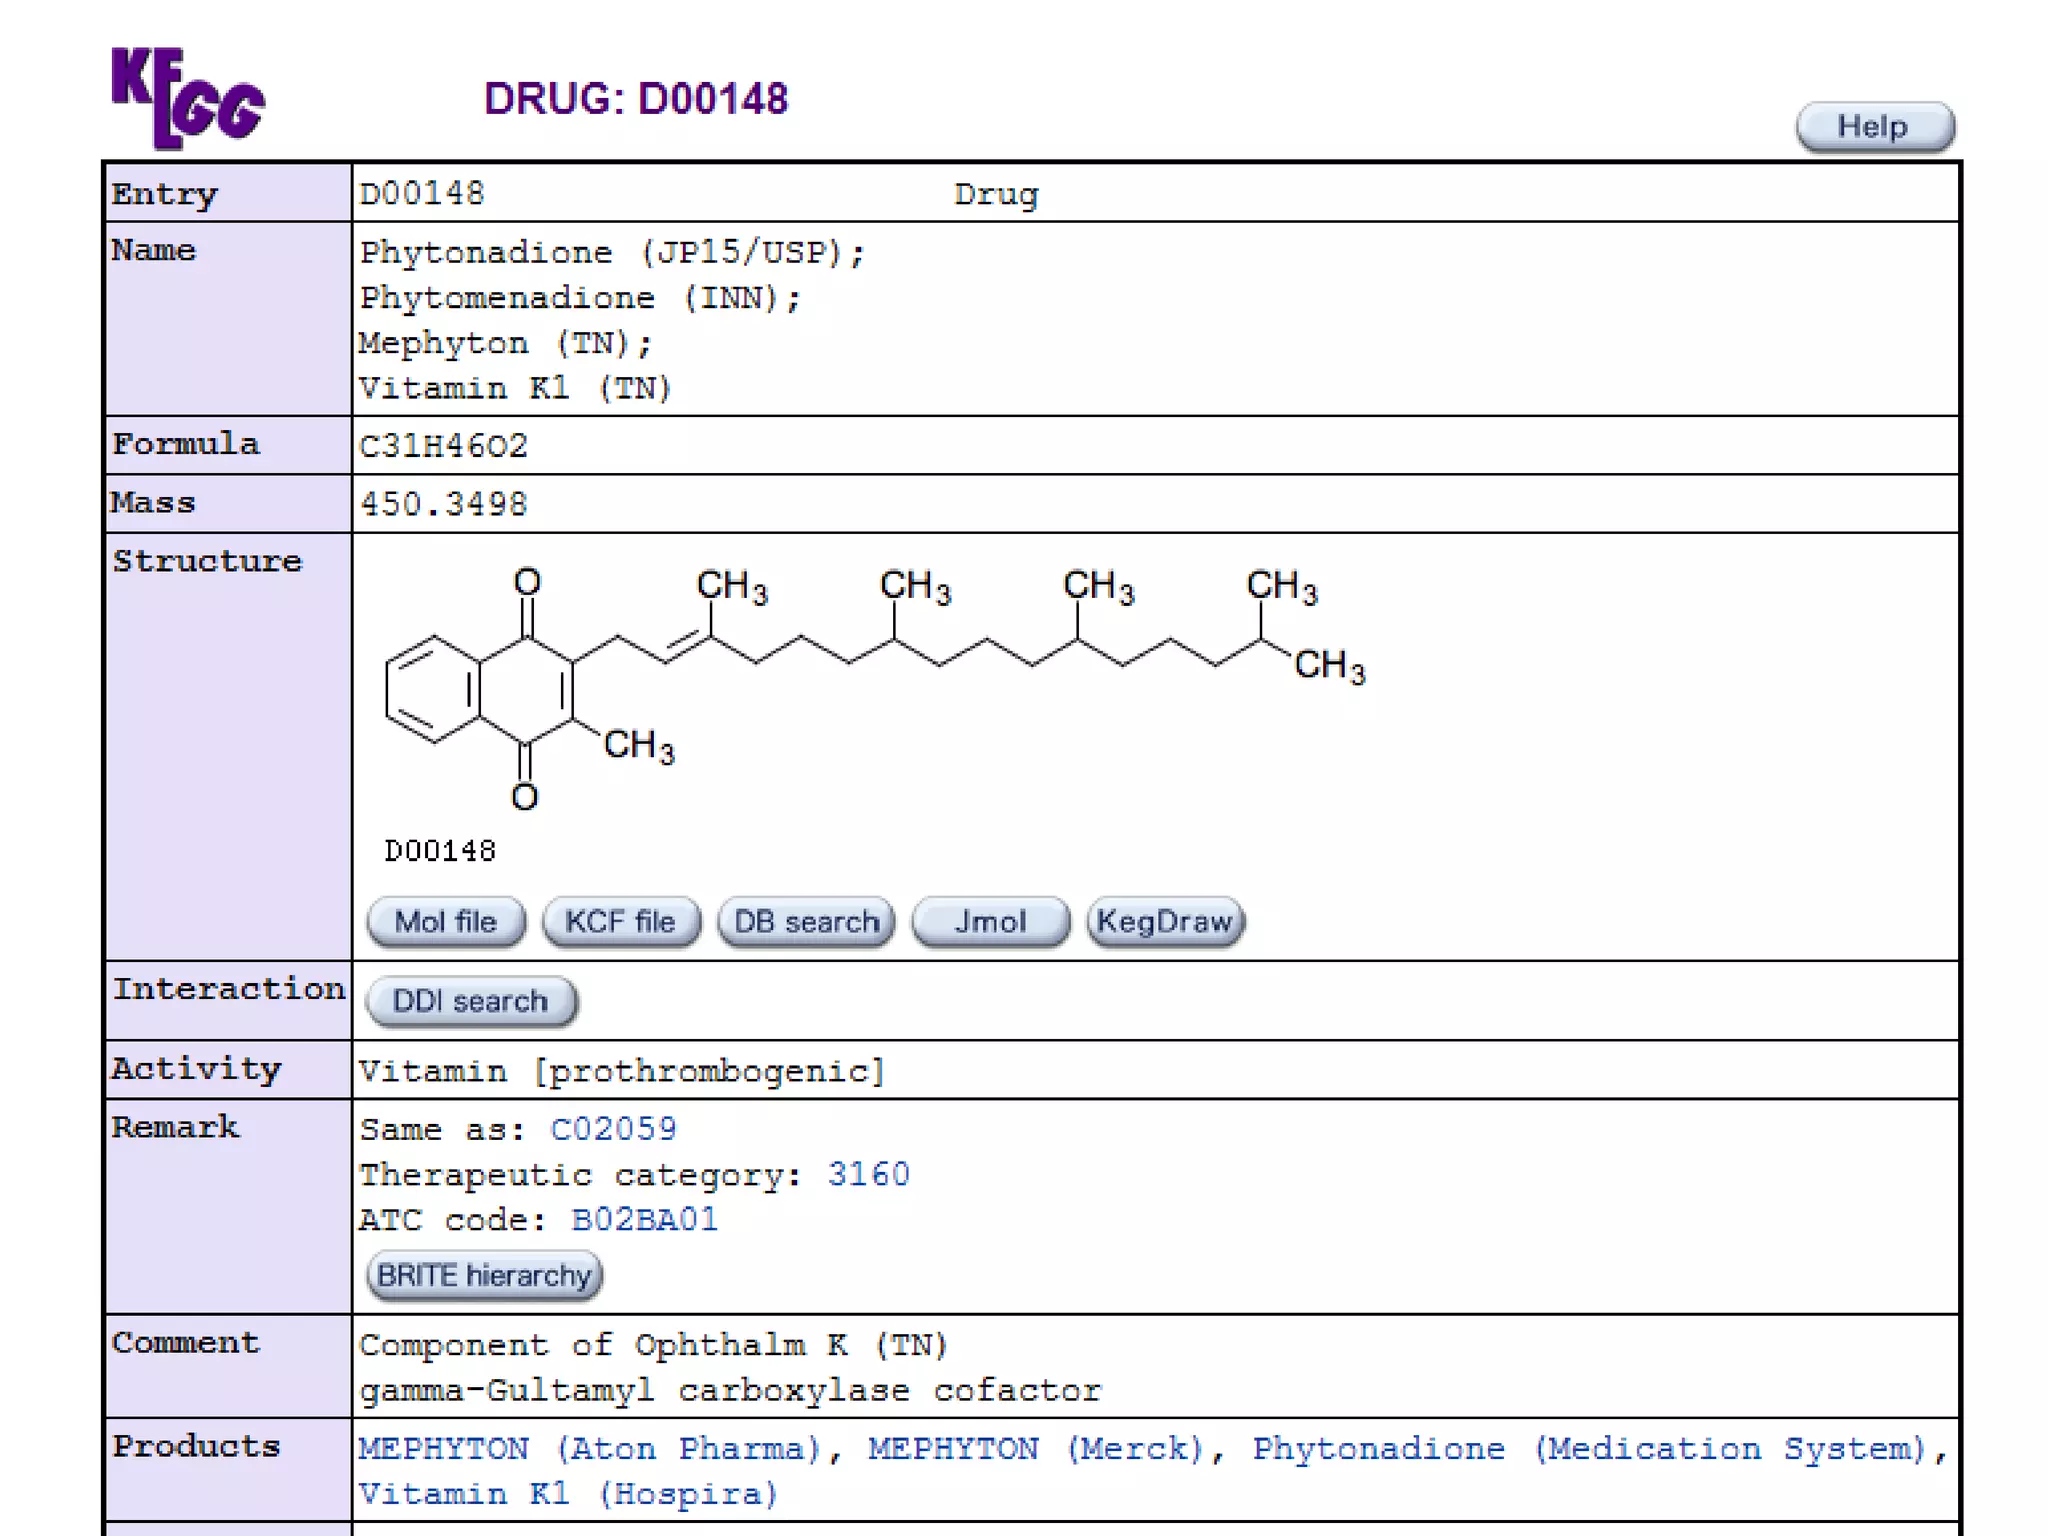Viewport: 2048px width, 1536px height.
Task: Follow the C02059 compound link
Action: click(x=613, y=1129)
